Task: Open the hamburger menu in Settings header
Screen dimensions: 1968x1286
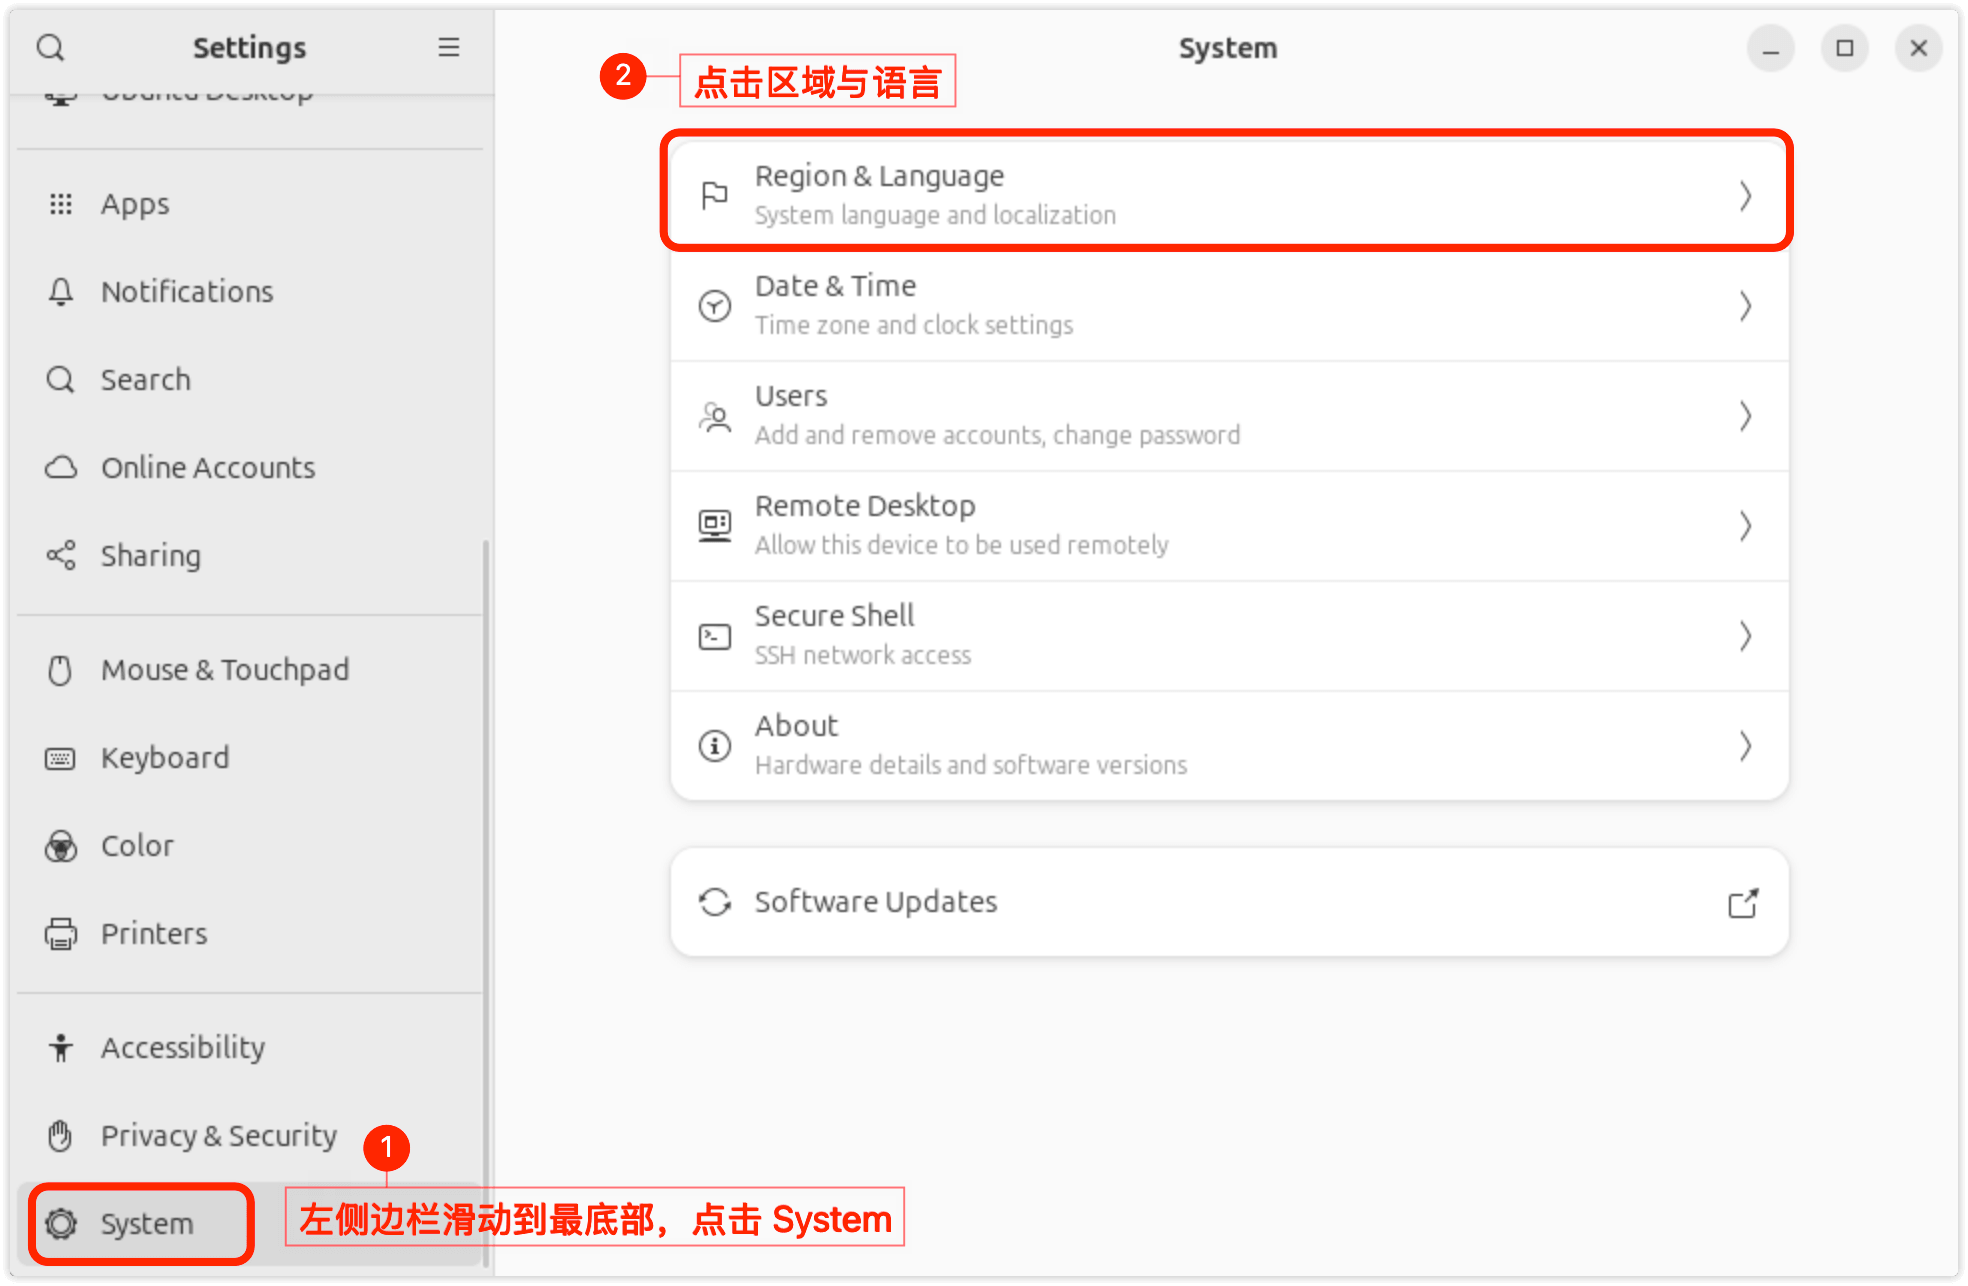Action: [x=449, y=47]
